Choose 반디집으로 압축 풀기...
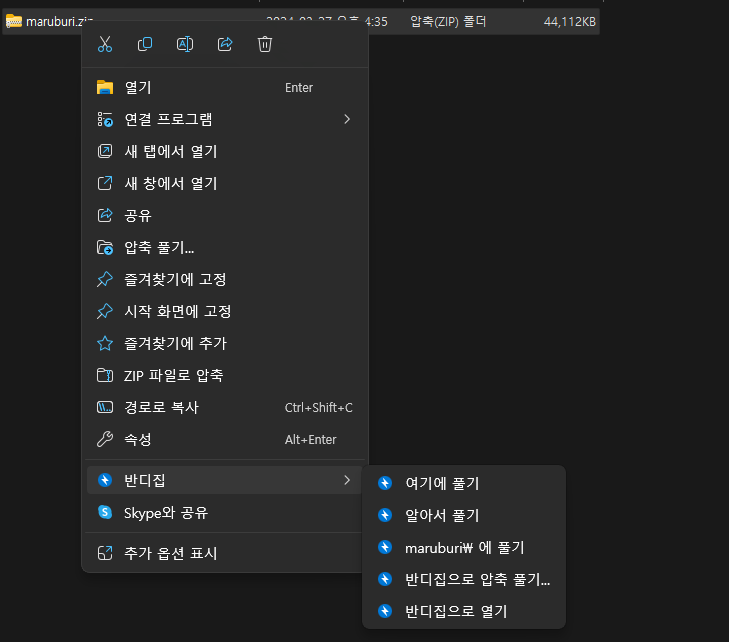Image resolution: width=729 pixels, height=642 pixels. (x=464, y=579)
